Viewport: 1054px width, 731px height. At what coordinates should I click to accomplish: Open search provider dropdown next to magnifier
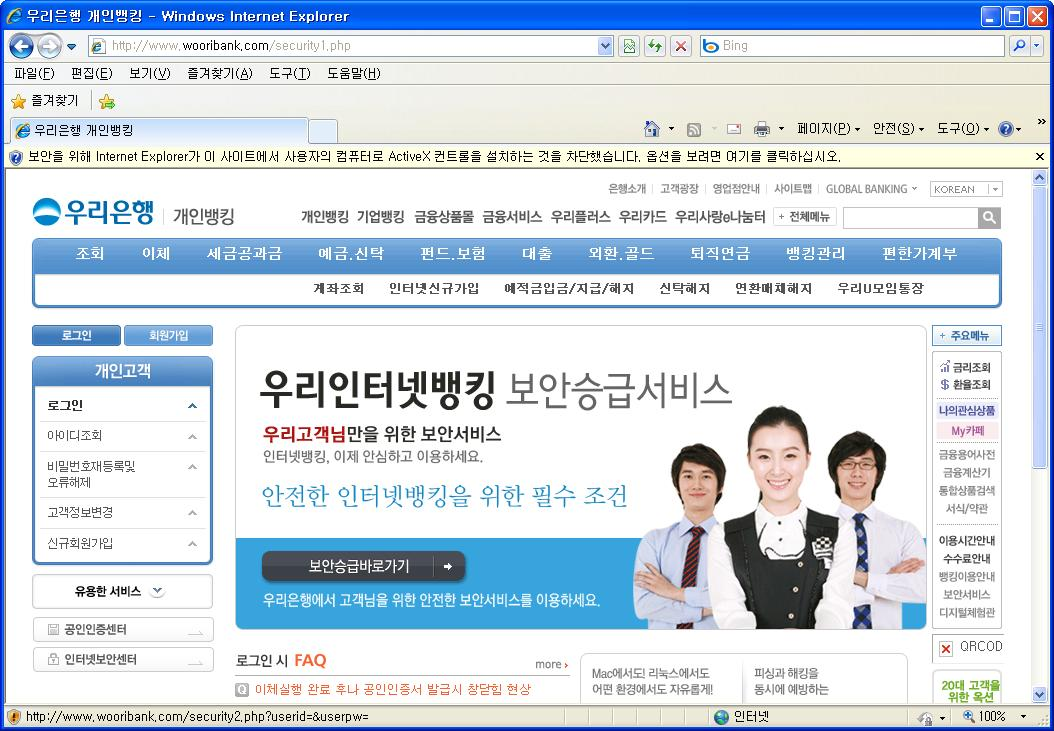[x=1037, y=46]
